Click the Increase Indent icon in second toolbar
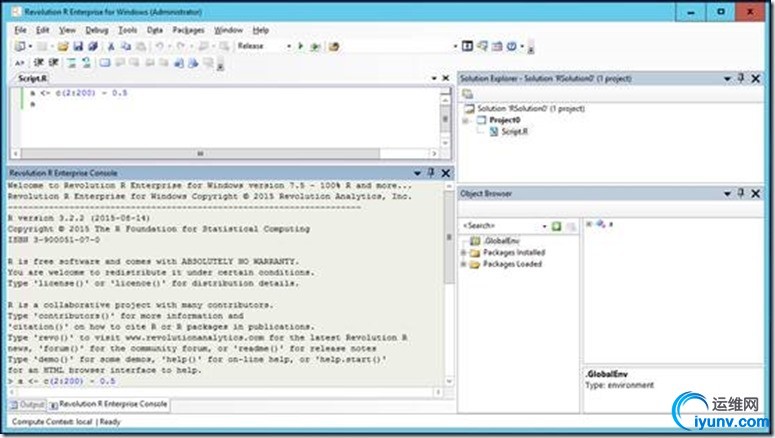 (53, 62)
